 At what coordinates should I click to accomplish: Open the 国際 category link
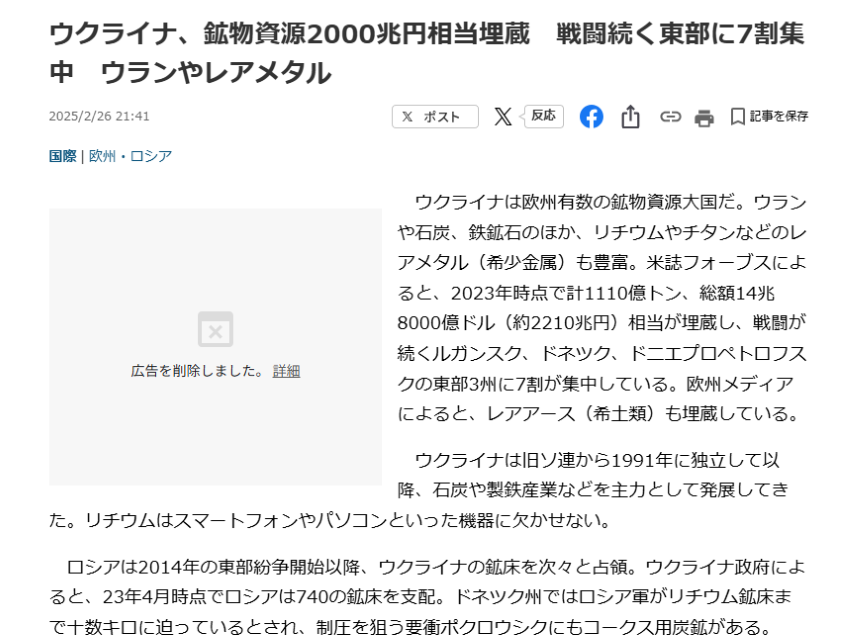[x=63, y=156]
